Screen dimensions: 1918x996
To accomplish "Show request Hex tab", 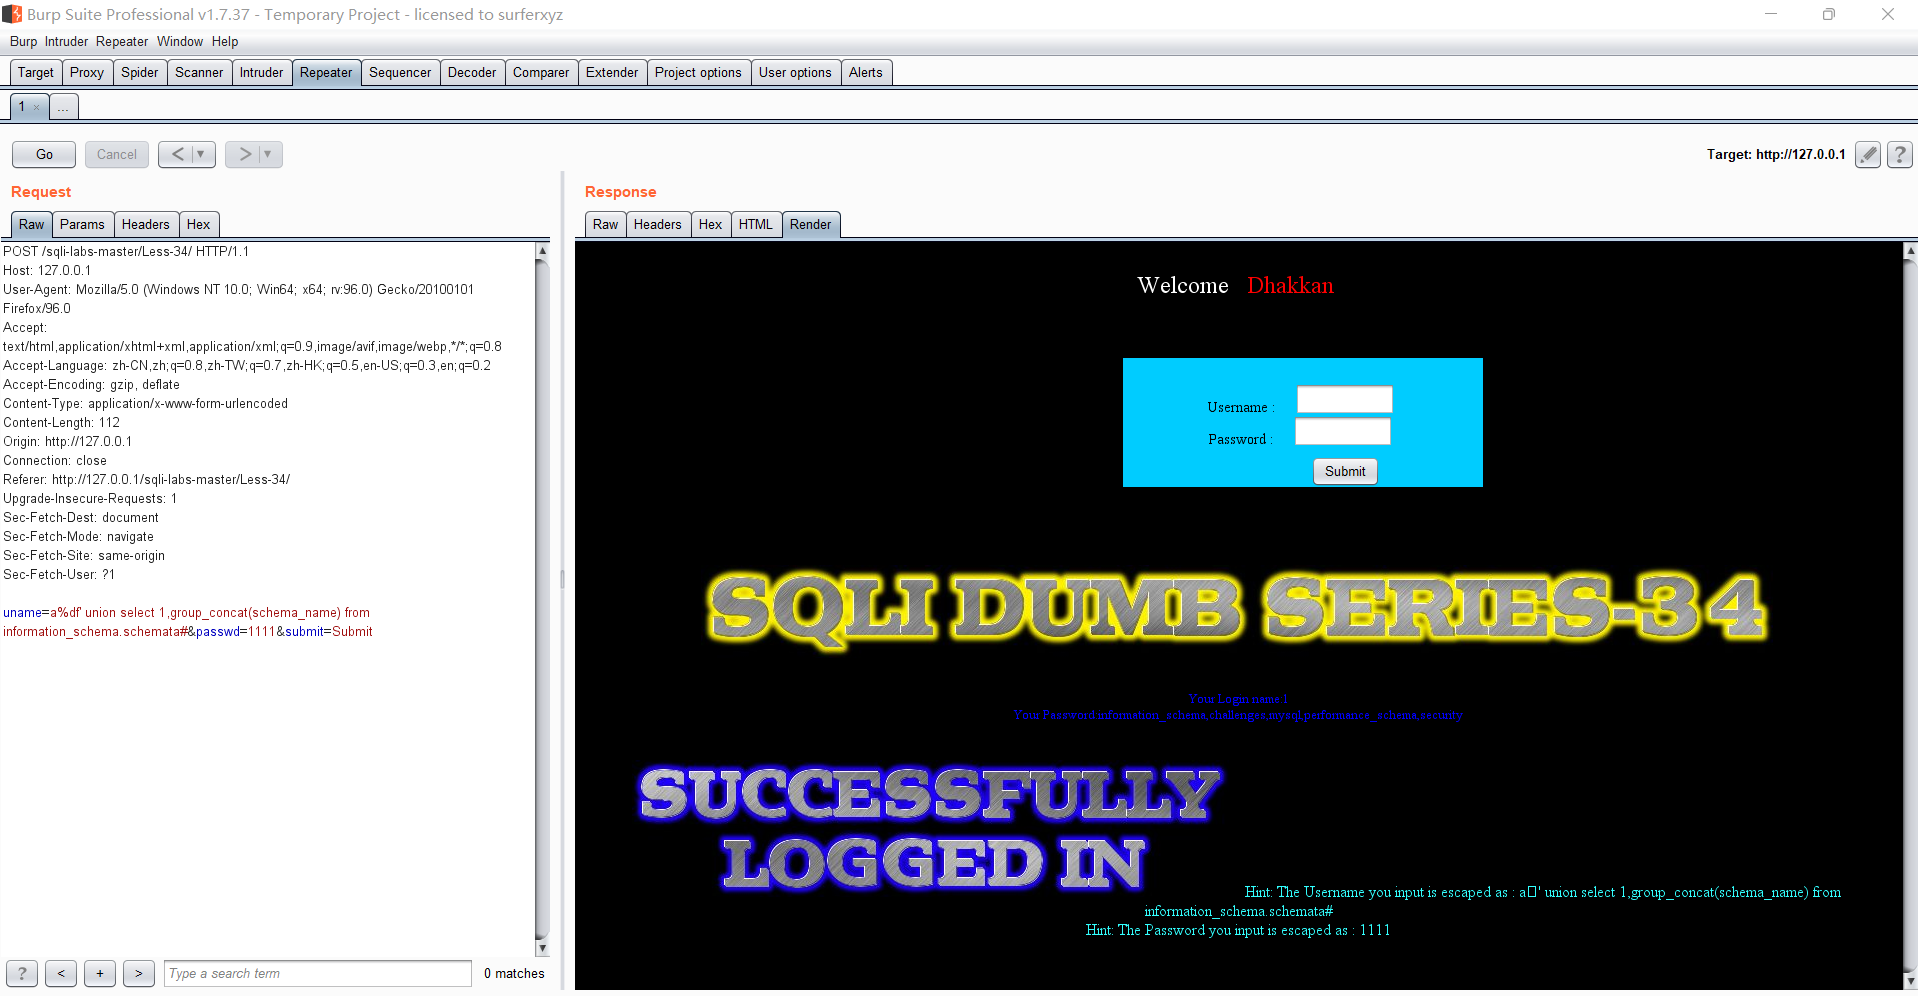I will click(198, 224).
